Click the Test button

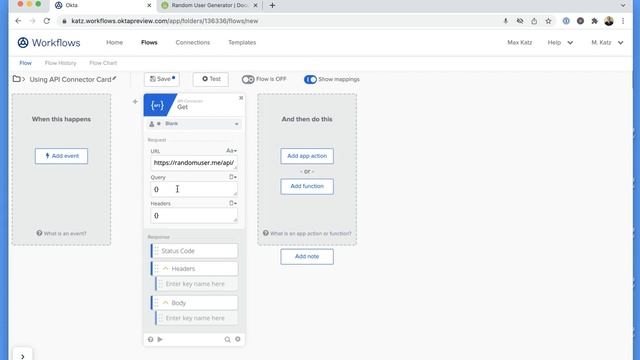pyautogui.click(x=211, y=79)
